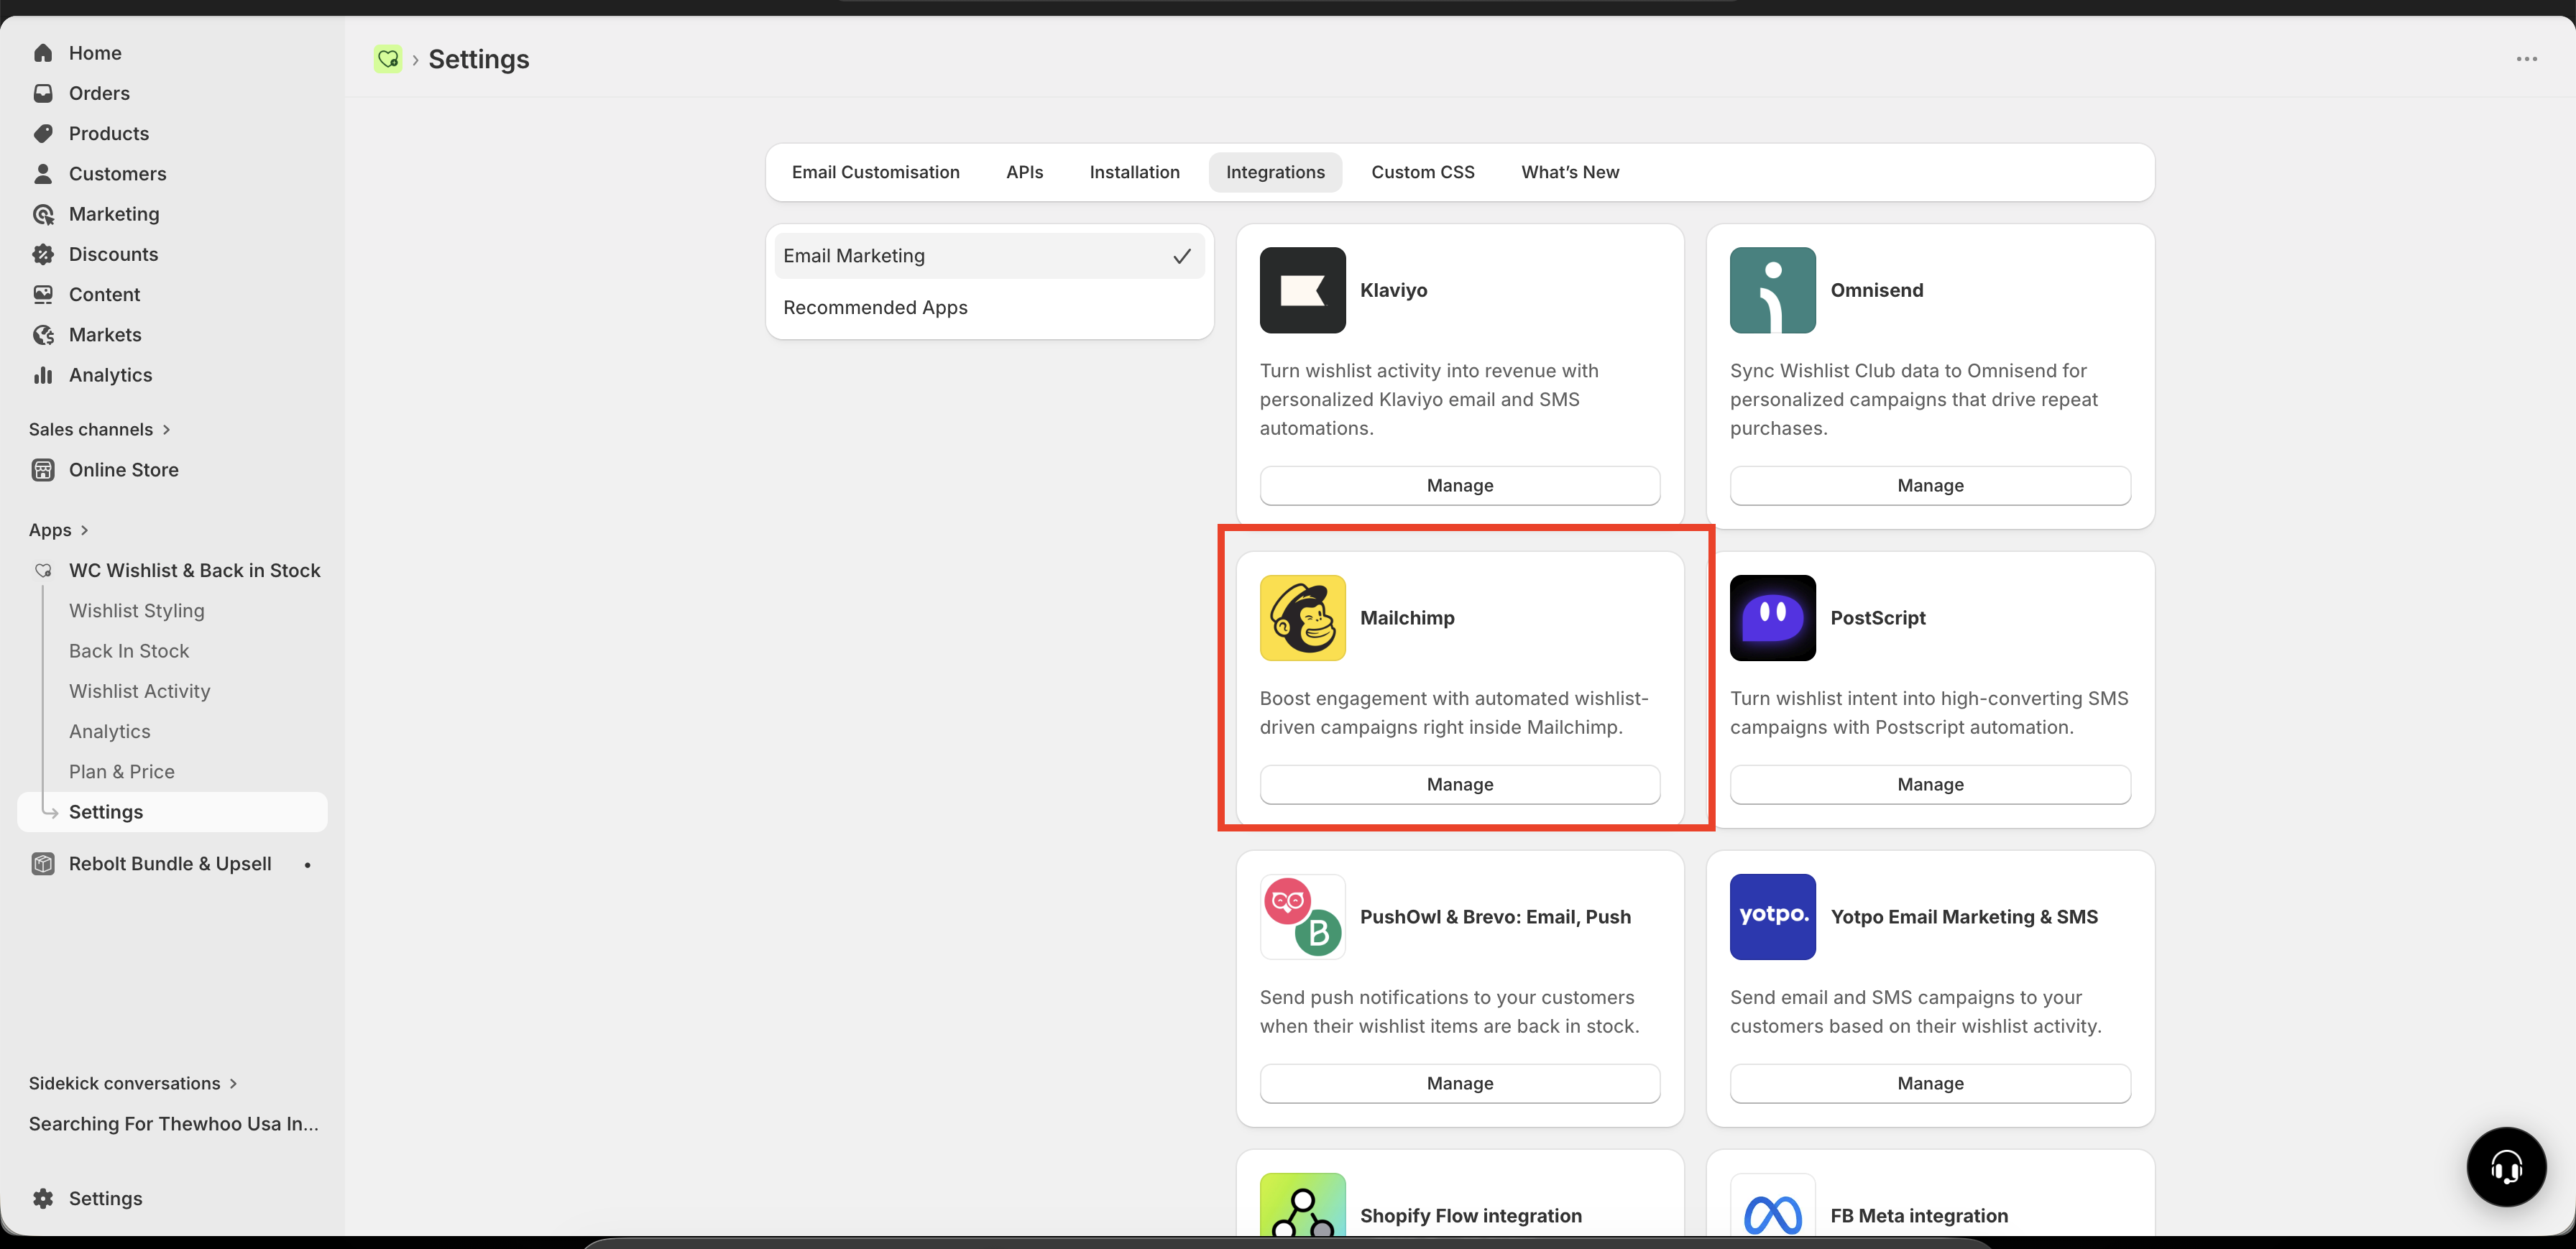Click the Settings page heading
Screen dimensions: 2576x1249
coord(478,59)
